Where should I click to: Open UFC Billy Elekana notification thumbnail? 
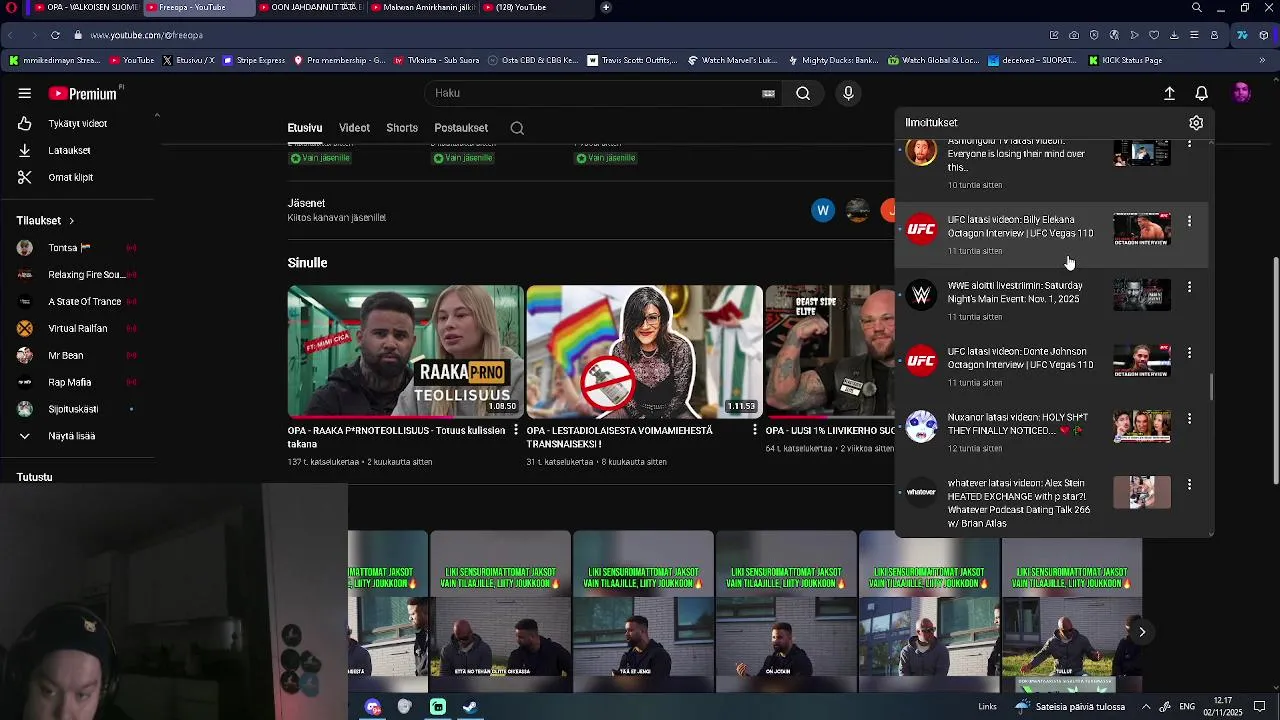(x=1142, y=229)
